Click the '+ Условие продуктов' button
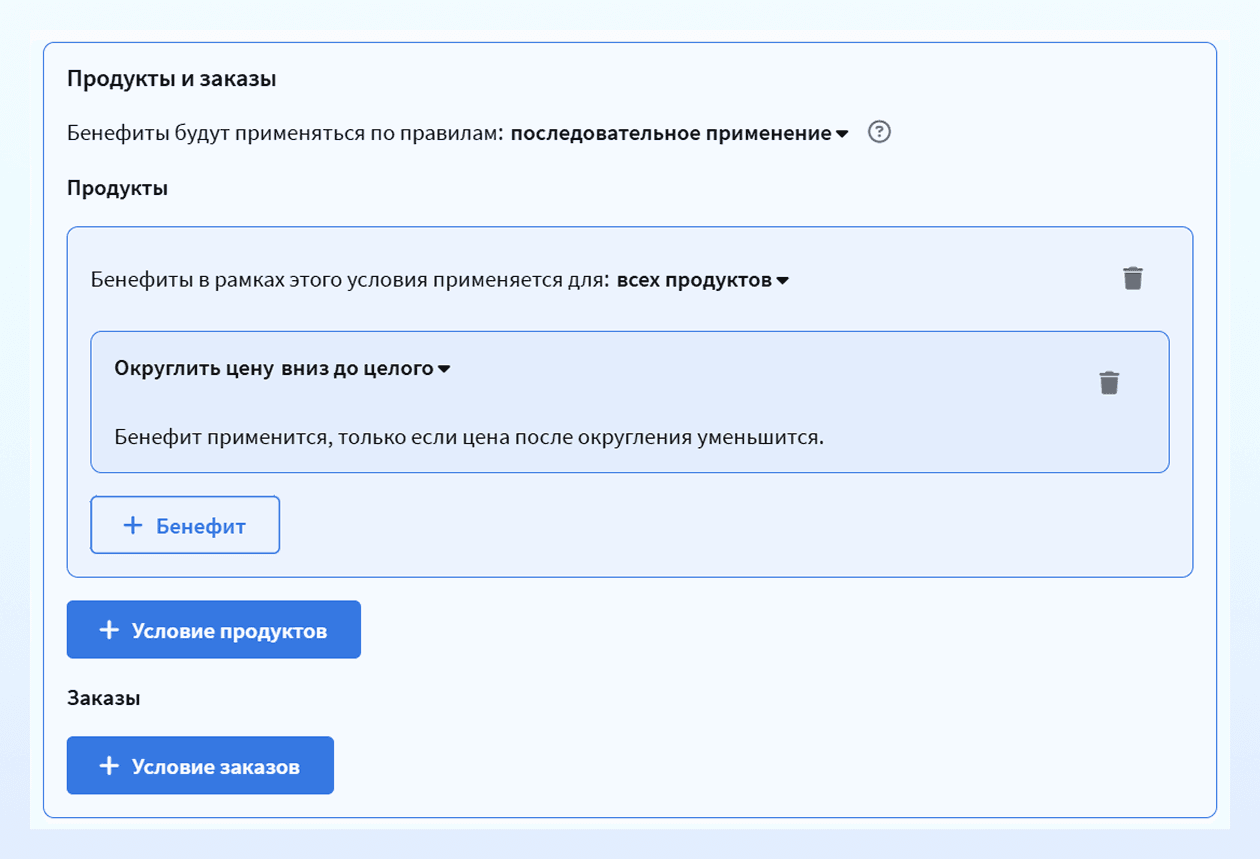The image size is (1260, 859). pyautogui.click(x=214, y=630)
